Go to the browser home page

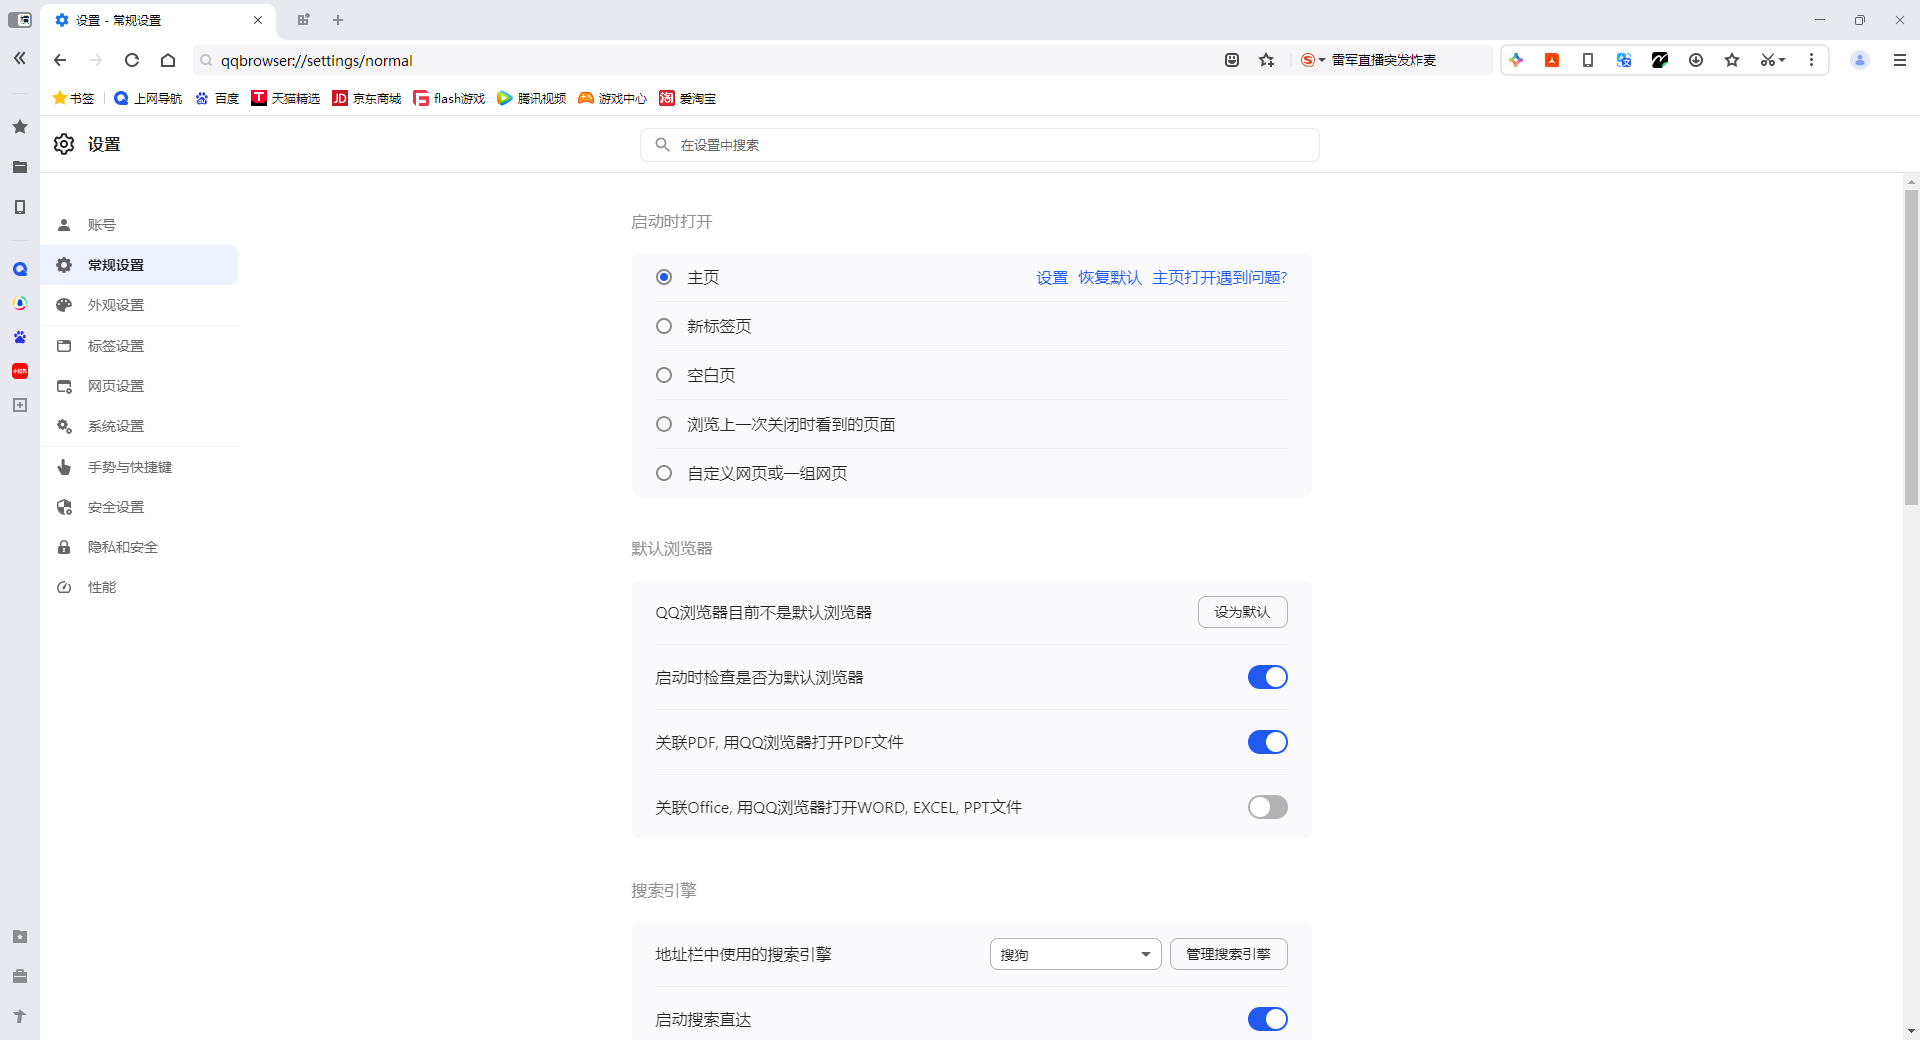pyautogui.click(x=168, y=60)
